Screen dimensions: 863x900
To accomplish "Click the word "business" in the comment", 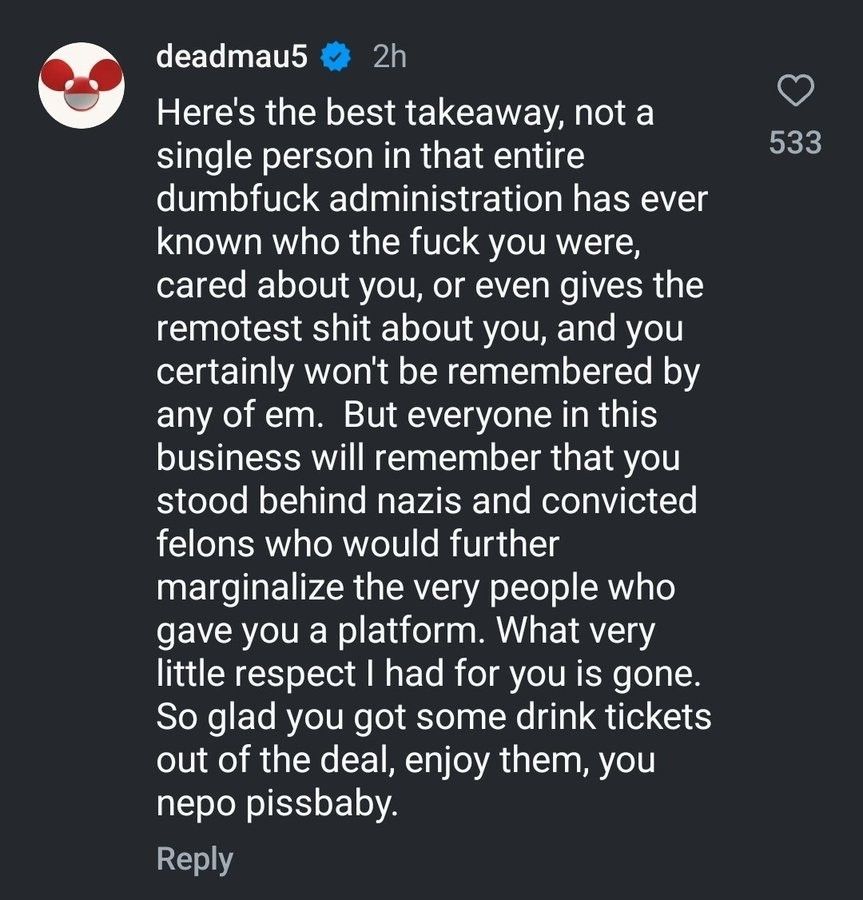I will point(228,458).
